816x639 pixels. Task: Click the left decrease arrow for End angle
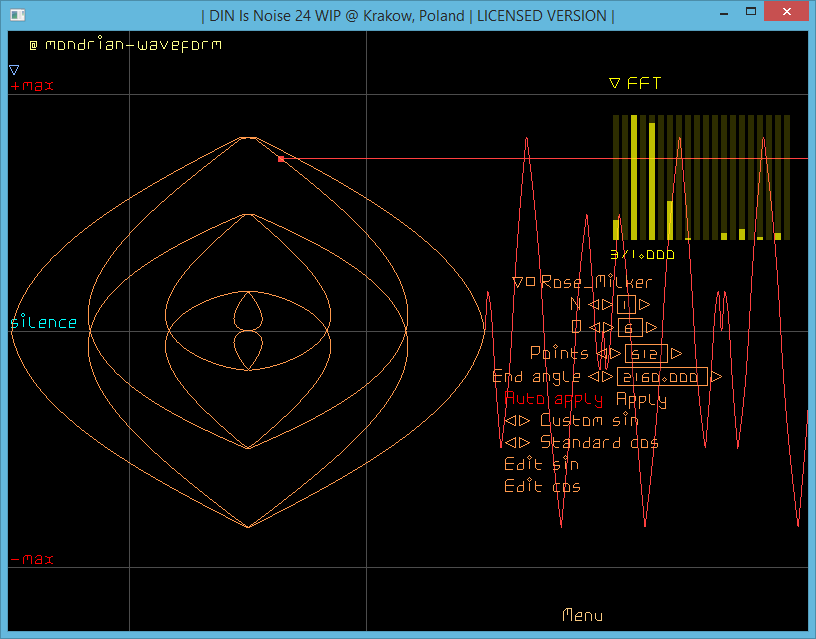coord(593,377)
